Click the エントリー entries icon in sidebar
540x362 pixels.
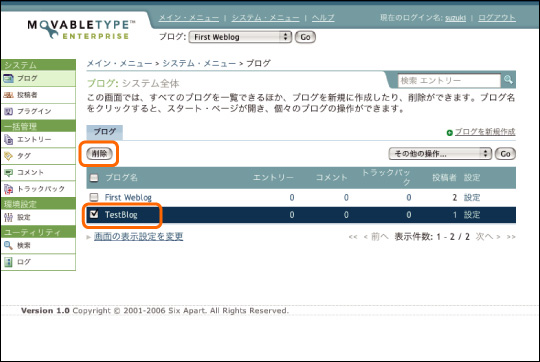point(8,139)
